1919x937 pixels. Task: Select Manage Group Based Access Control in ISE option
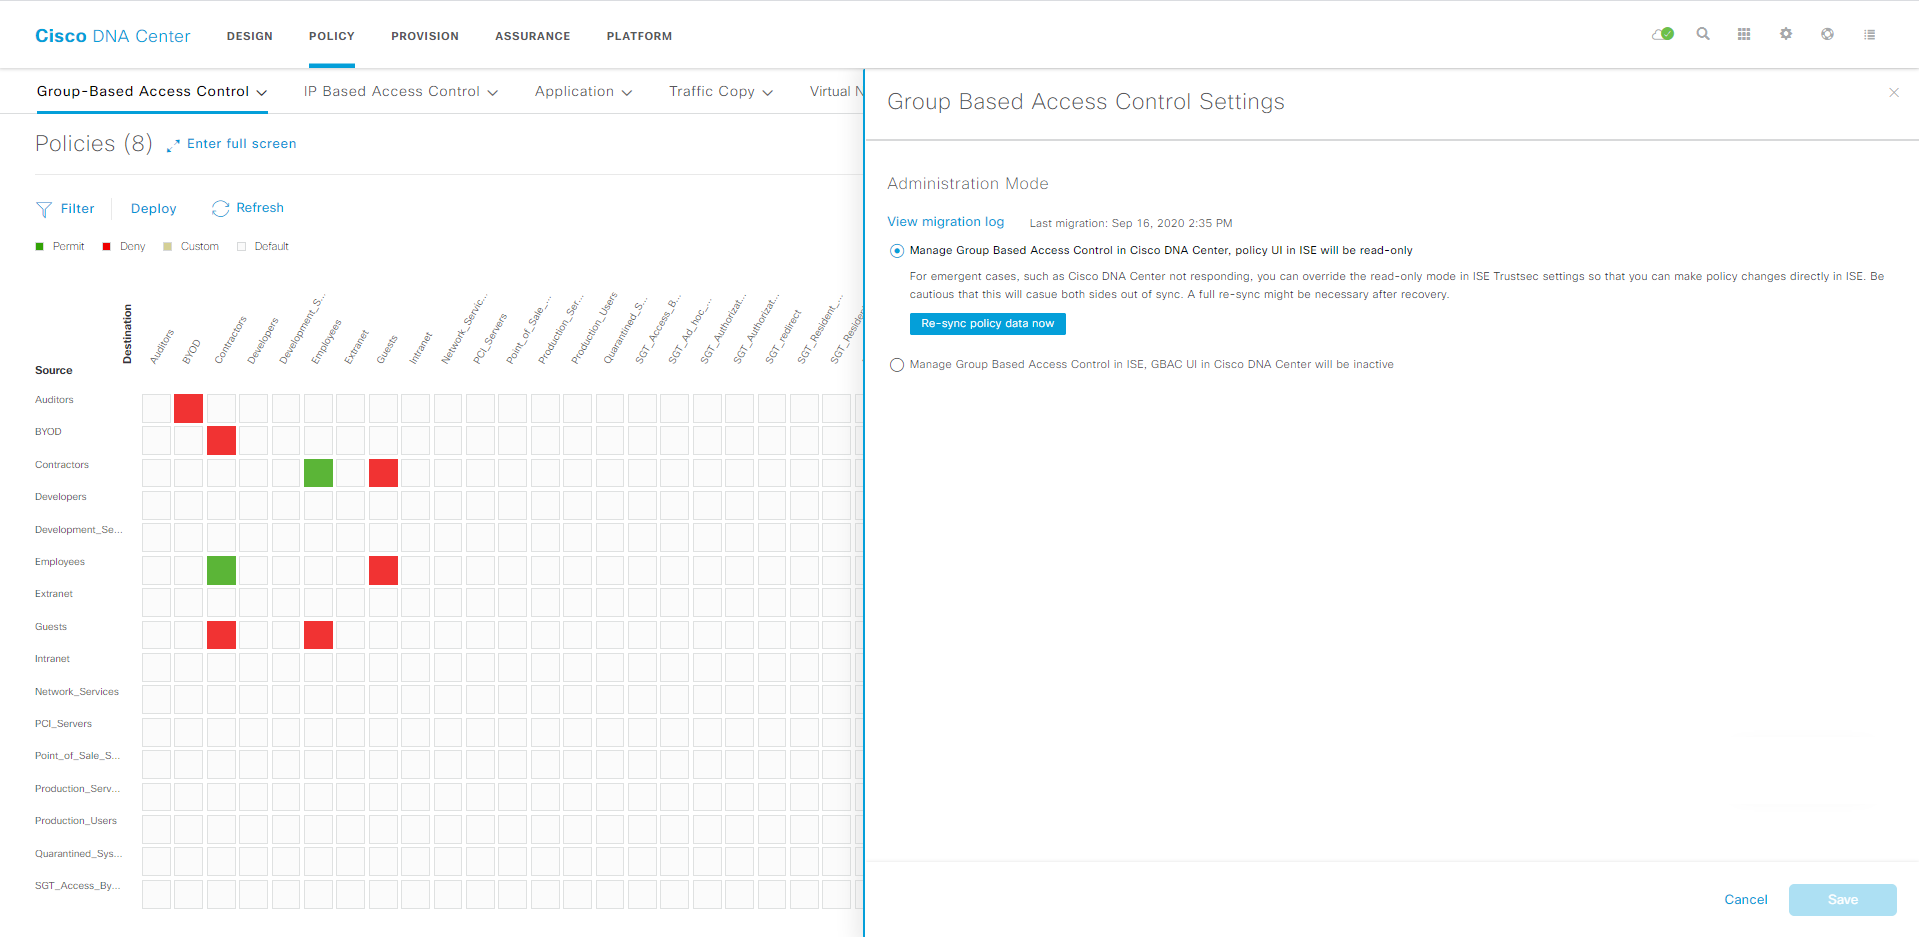896,364
